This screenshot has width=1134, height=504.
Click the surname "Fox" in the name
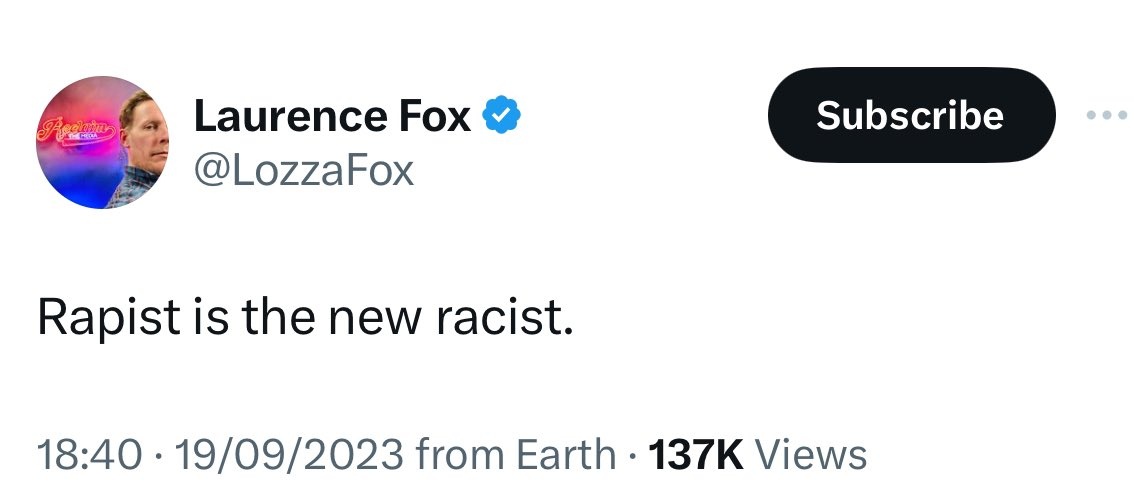tap(433, 118)
